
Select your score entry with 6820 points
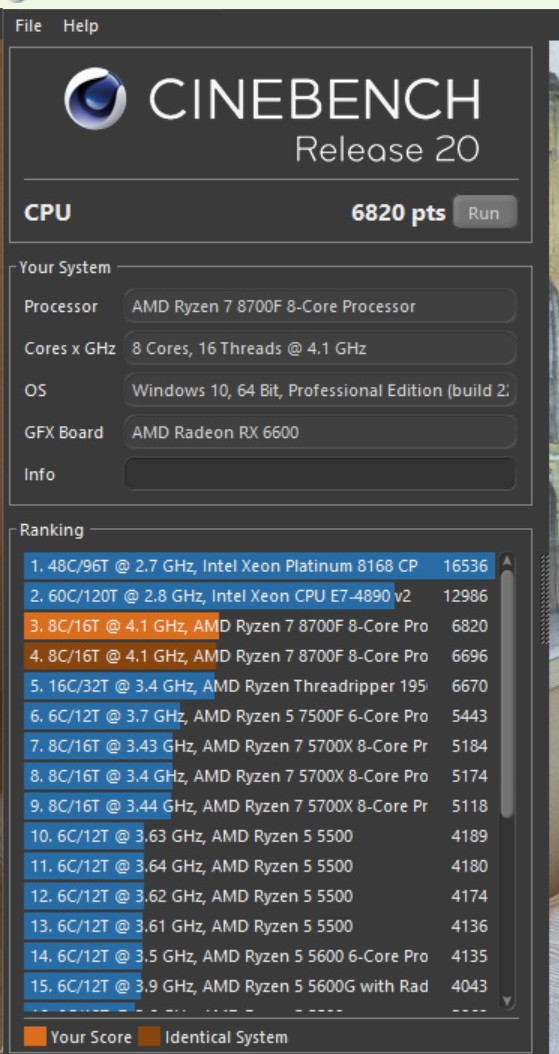click(259, 626)
